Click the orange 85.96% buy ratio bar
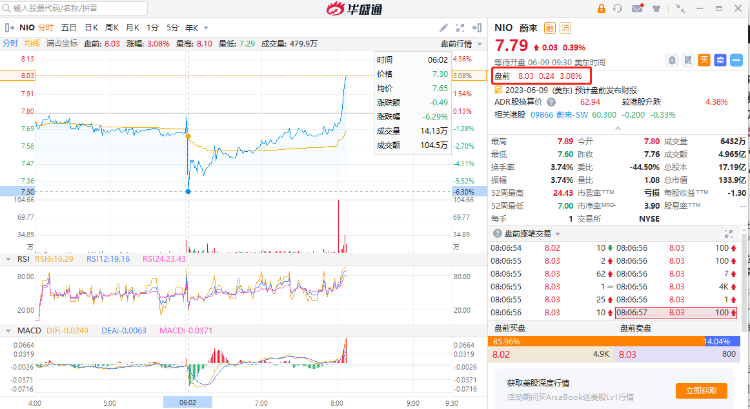The height and width of the screenshot is (409, 750). click(596, 342)
